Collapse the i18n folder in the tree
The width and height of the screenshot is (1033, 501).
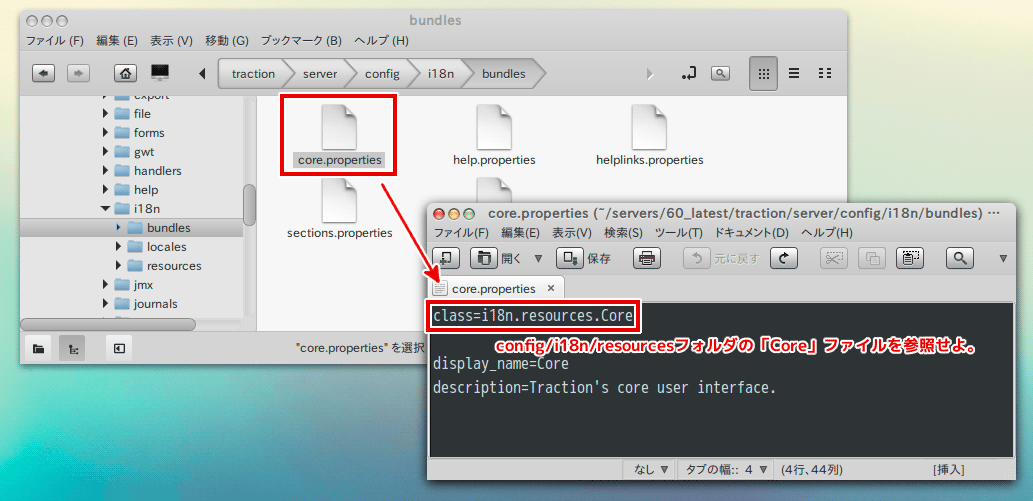tap(105, 209)
